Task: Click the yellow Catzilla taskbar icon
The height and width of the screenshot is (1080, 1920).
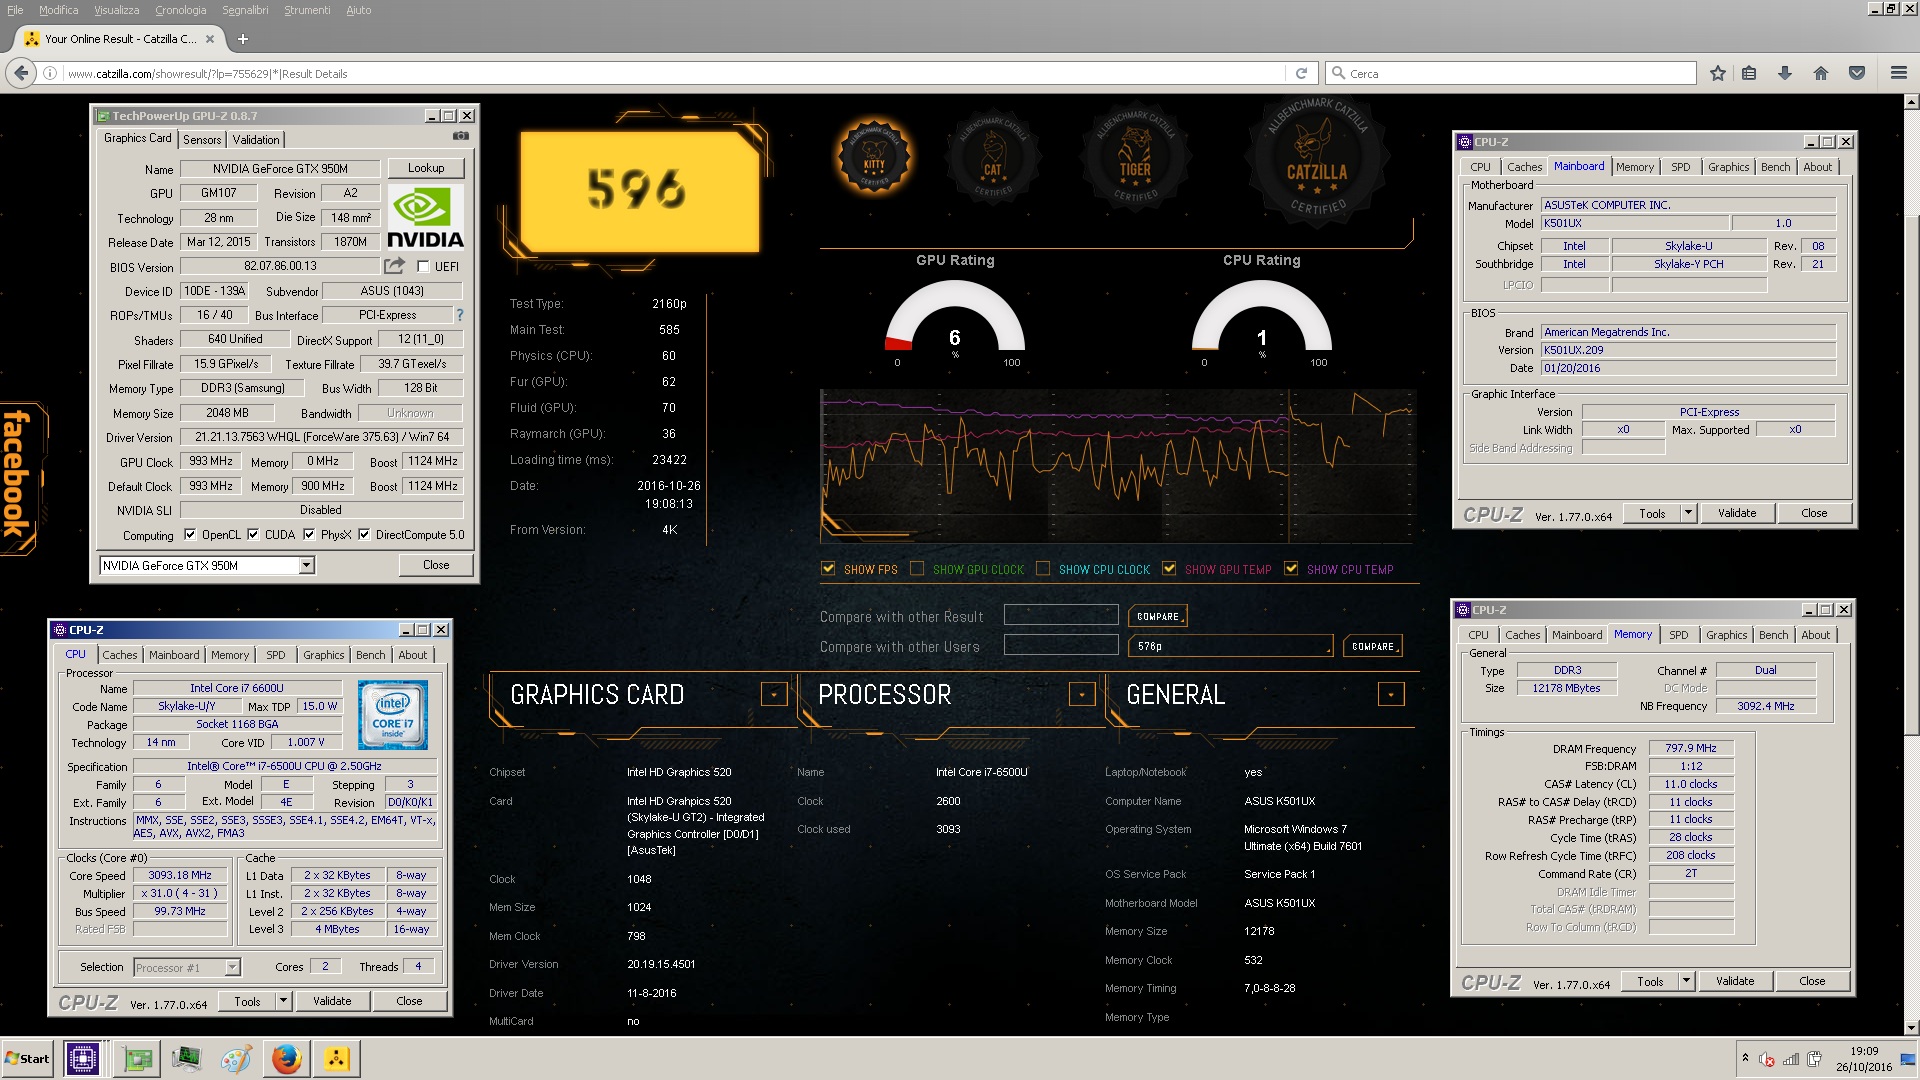Action: (x=336, y=1058)
